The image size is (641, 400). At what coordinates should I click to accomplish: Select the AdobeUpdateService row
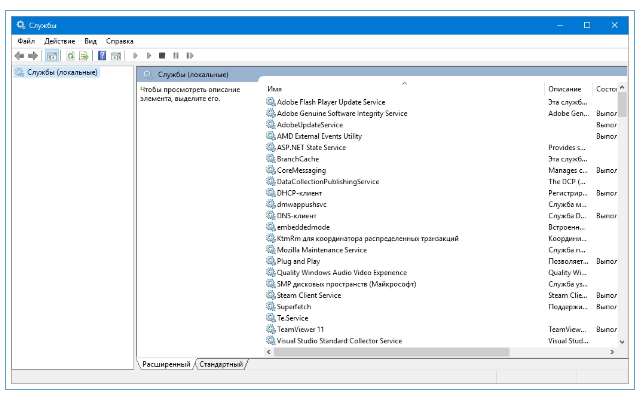[309, 125]
